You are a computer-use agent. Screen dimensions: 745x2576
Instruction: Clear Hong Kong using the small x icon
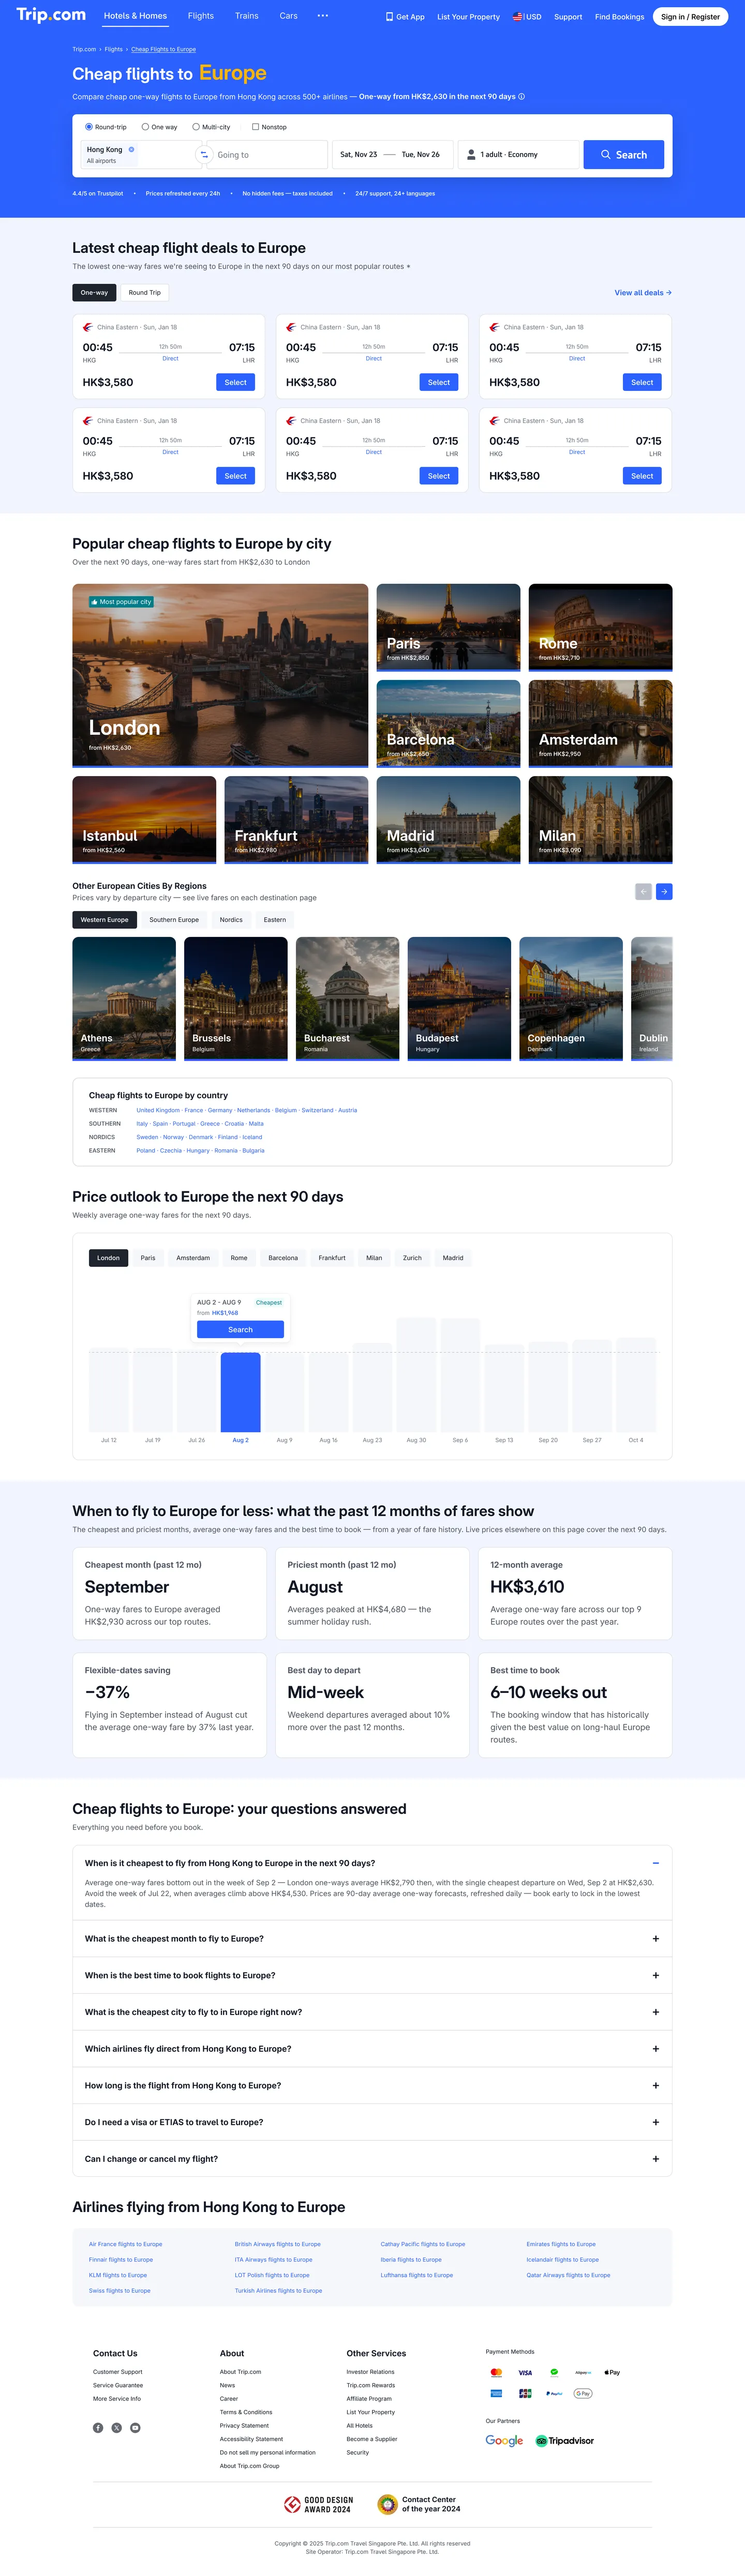click(x=131, y=150)
